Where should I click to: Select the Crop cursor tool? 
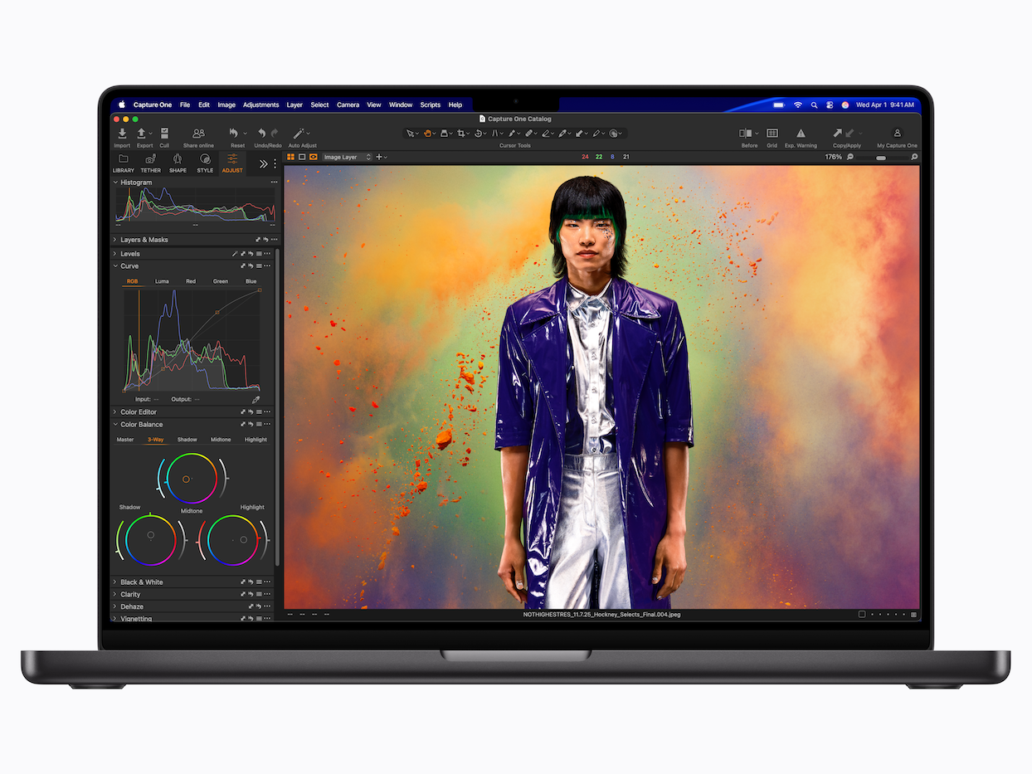(x=461, y=133)
